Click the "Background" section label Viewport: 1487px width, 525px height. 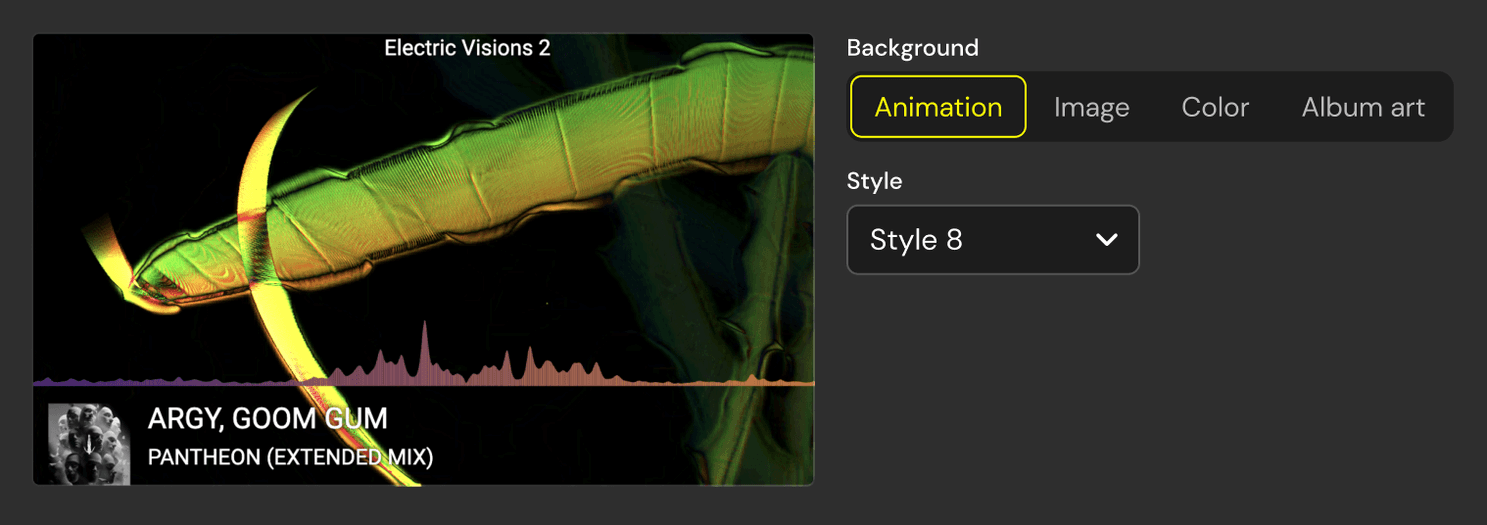point(912,48)
